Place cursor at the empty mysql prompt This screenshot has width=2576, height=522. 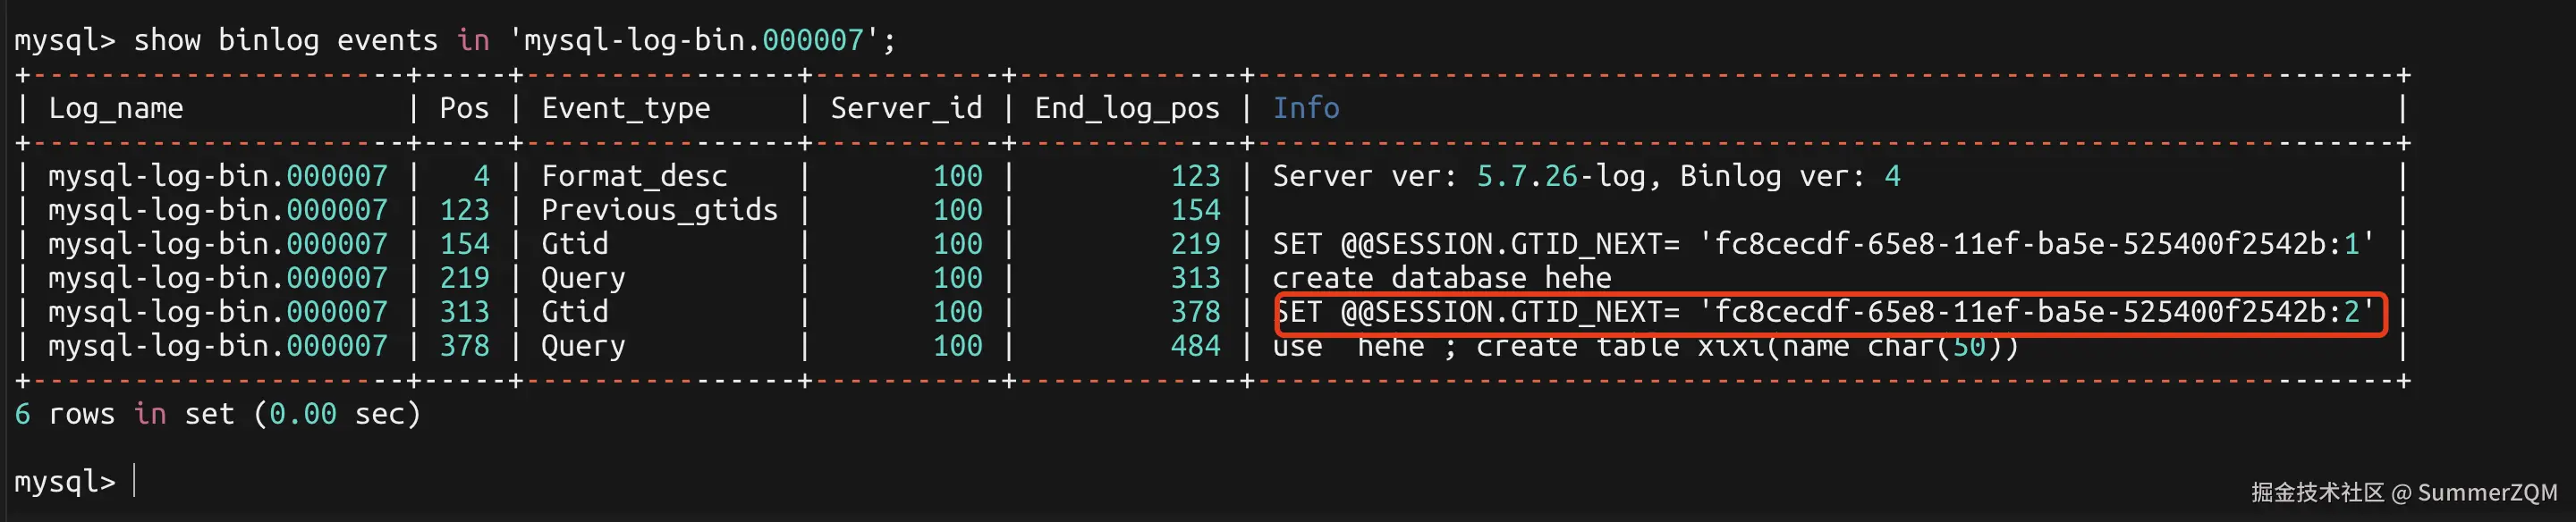(134, 482)
